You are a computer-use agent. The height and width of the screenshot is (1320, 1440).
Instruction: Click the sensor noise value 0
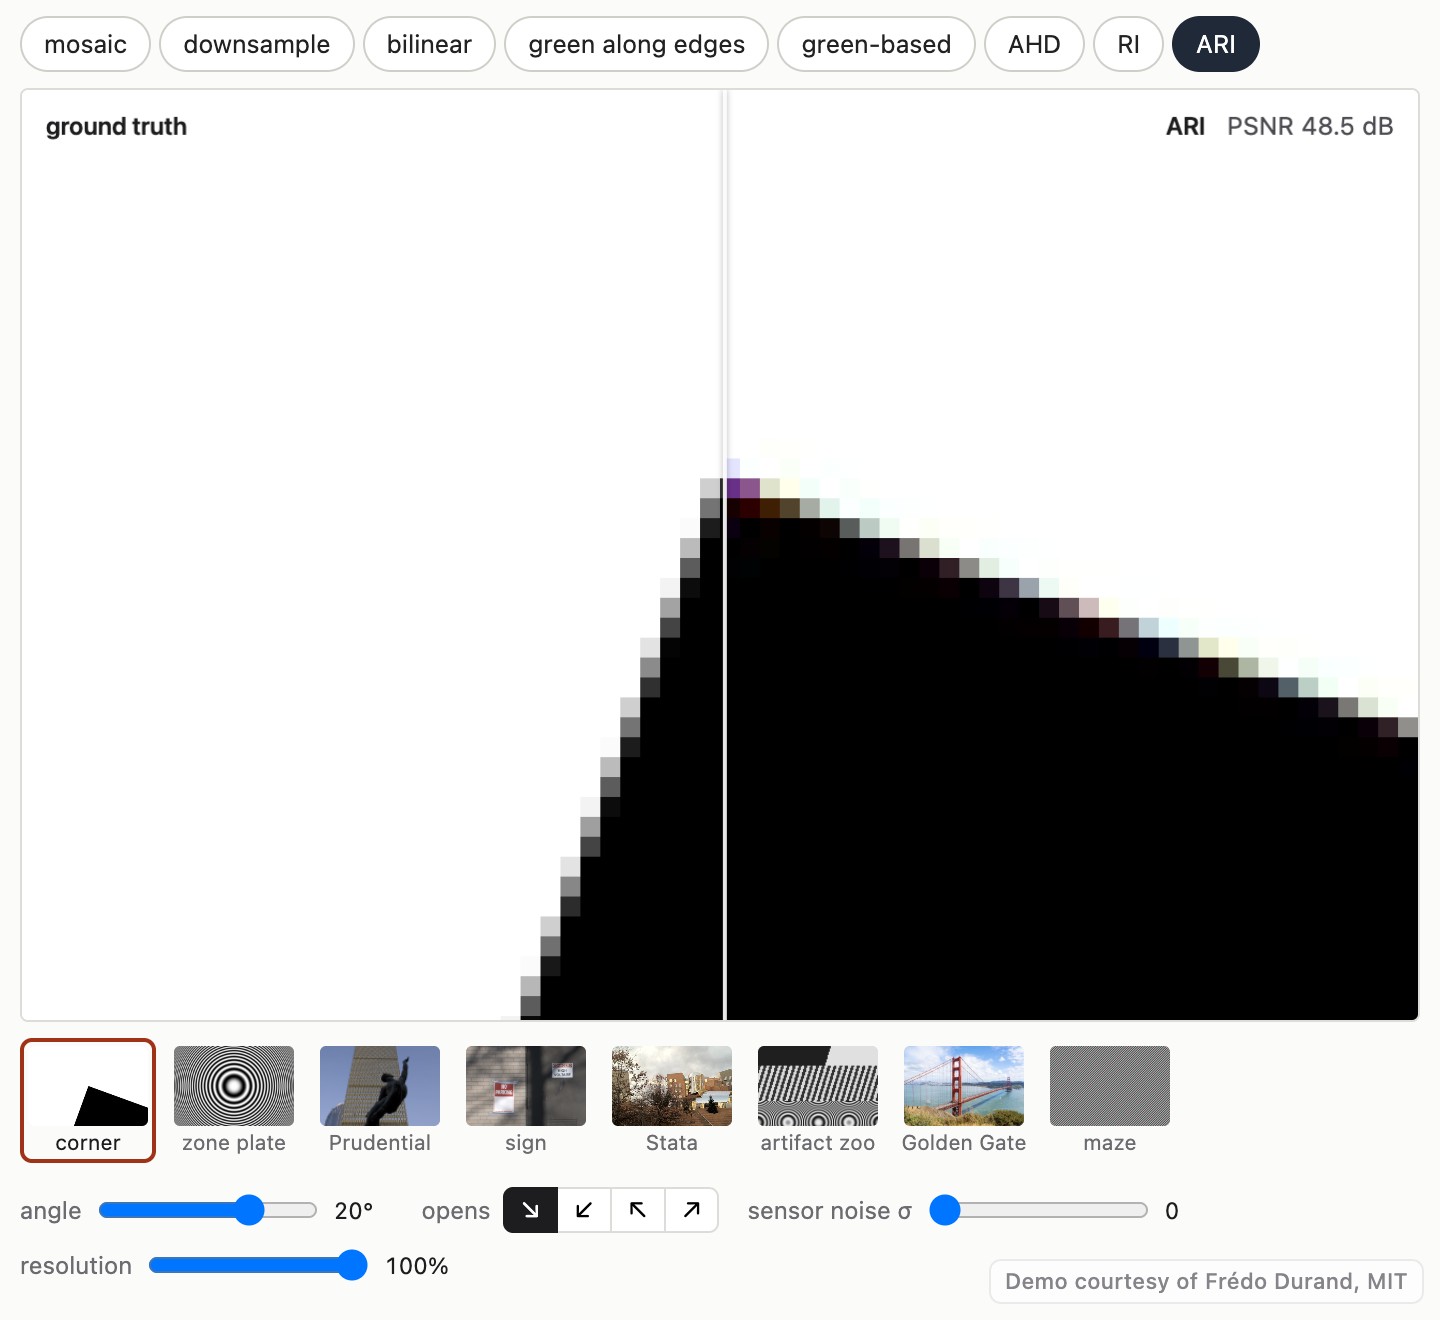[1172, 1211]
